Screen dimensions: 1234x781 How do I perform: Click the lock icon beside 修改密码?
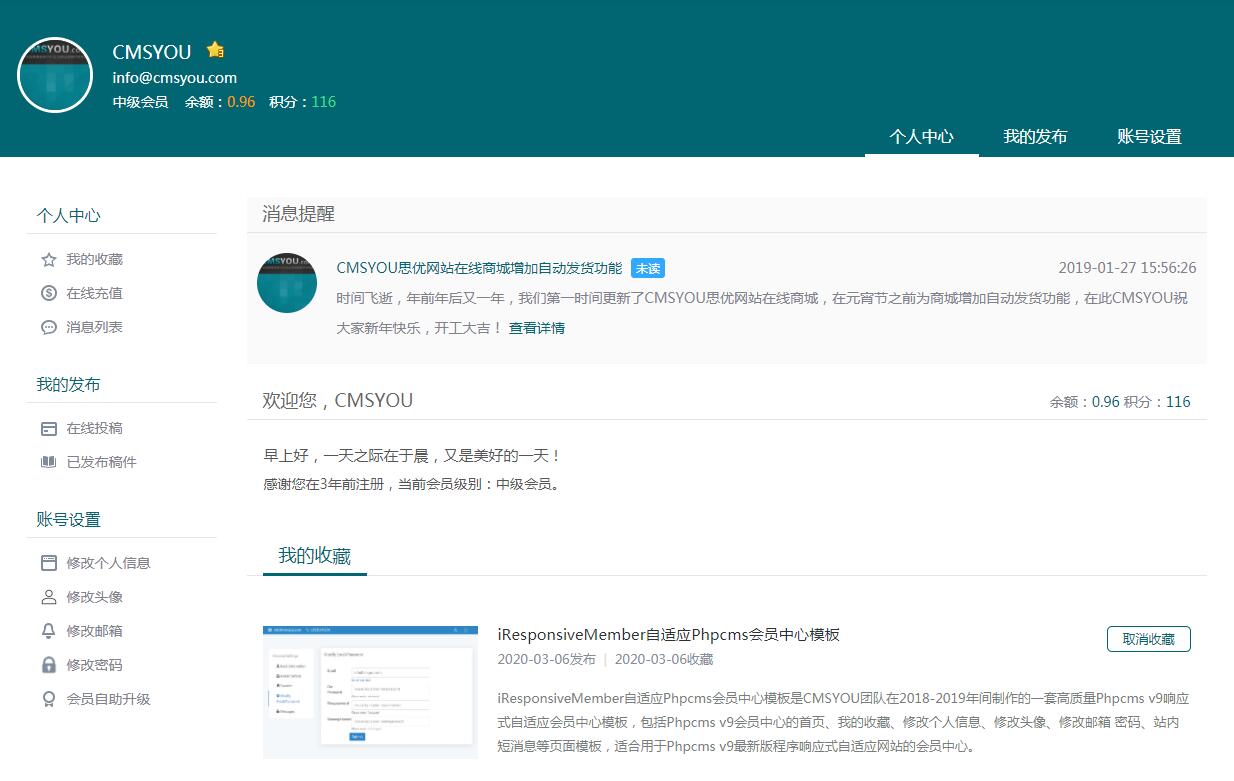coord(49,666)
